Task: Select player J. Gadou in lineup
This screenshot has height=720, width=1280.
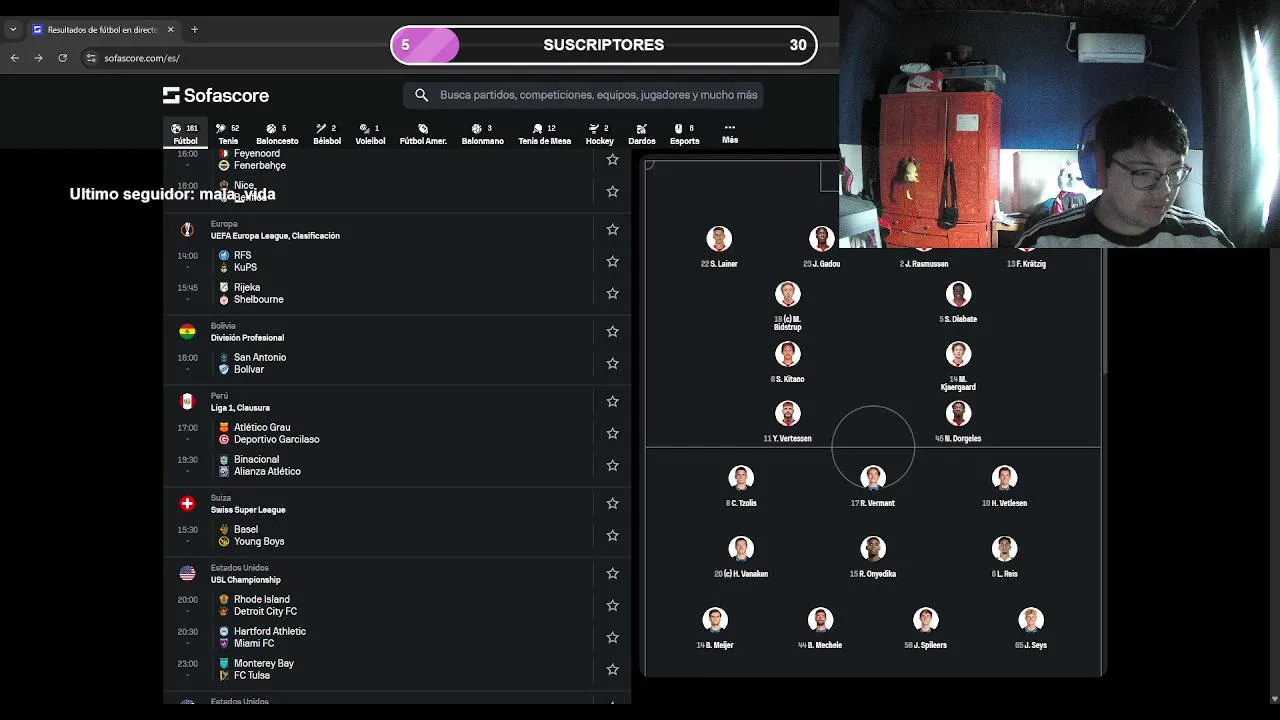Action: coord(822,247)
